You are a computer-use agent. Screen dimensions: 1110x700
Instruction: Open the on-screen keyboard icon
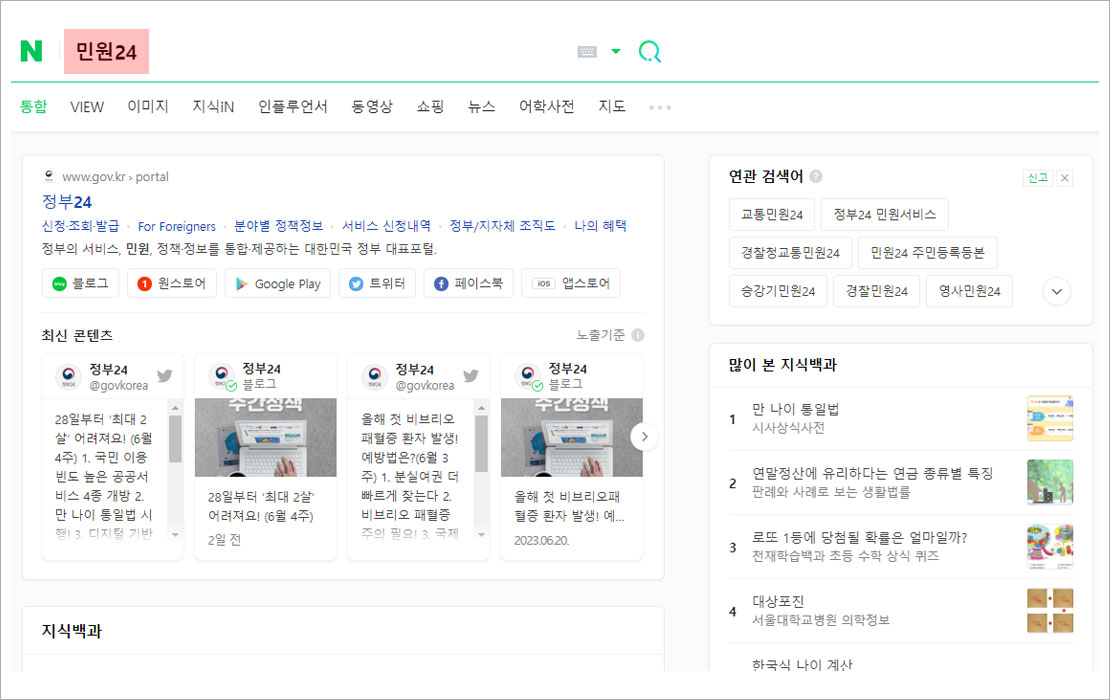(587, 52)
